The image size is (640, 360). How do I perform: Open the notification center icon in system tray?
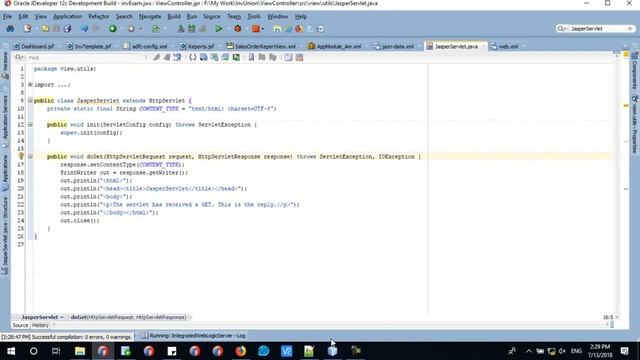coord(624,351)
